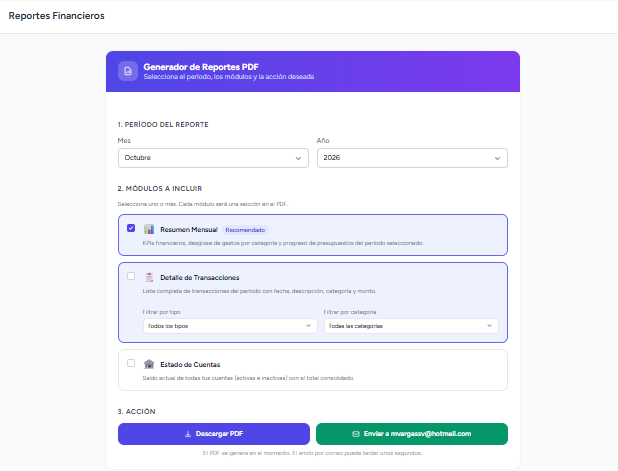618x471 pixels.
Task: Click the Lista completa de transacciones description
Action: (259, 291)
